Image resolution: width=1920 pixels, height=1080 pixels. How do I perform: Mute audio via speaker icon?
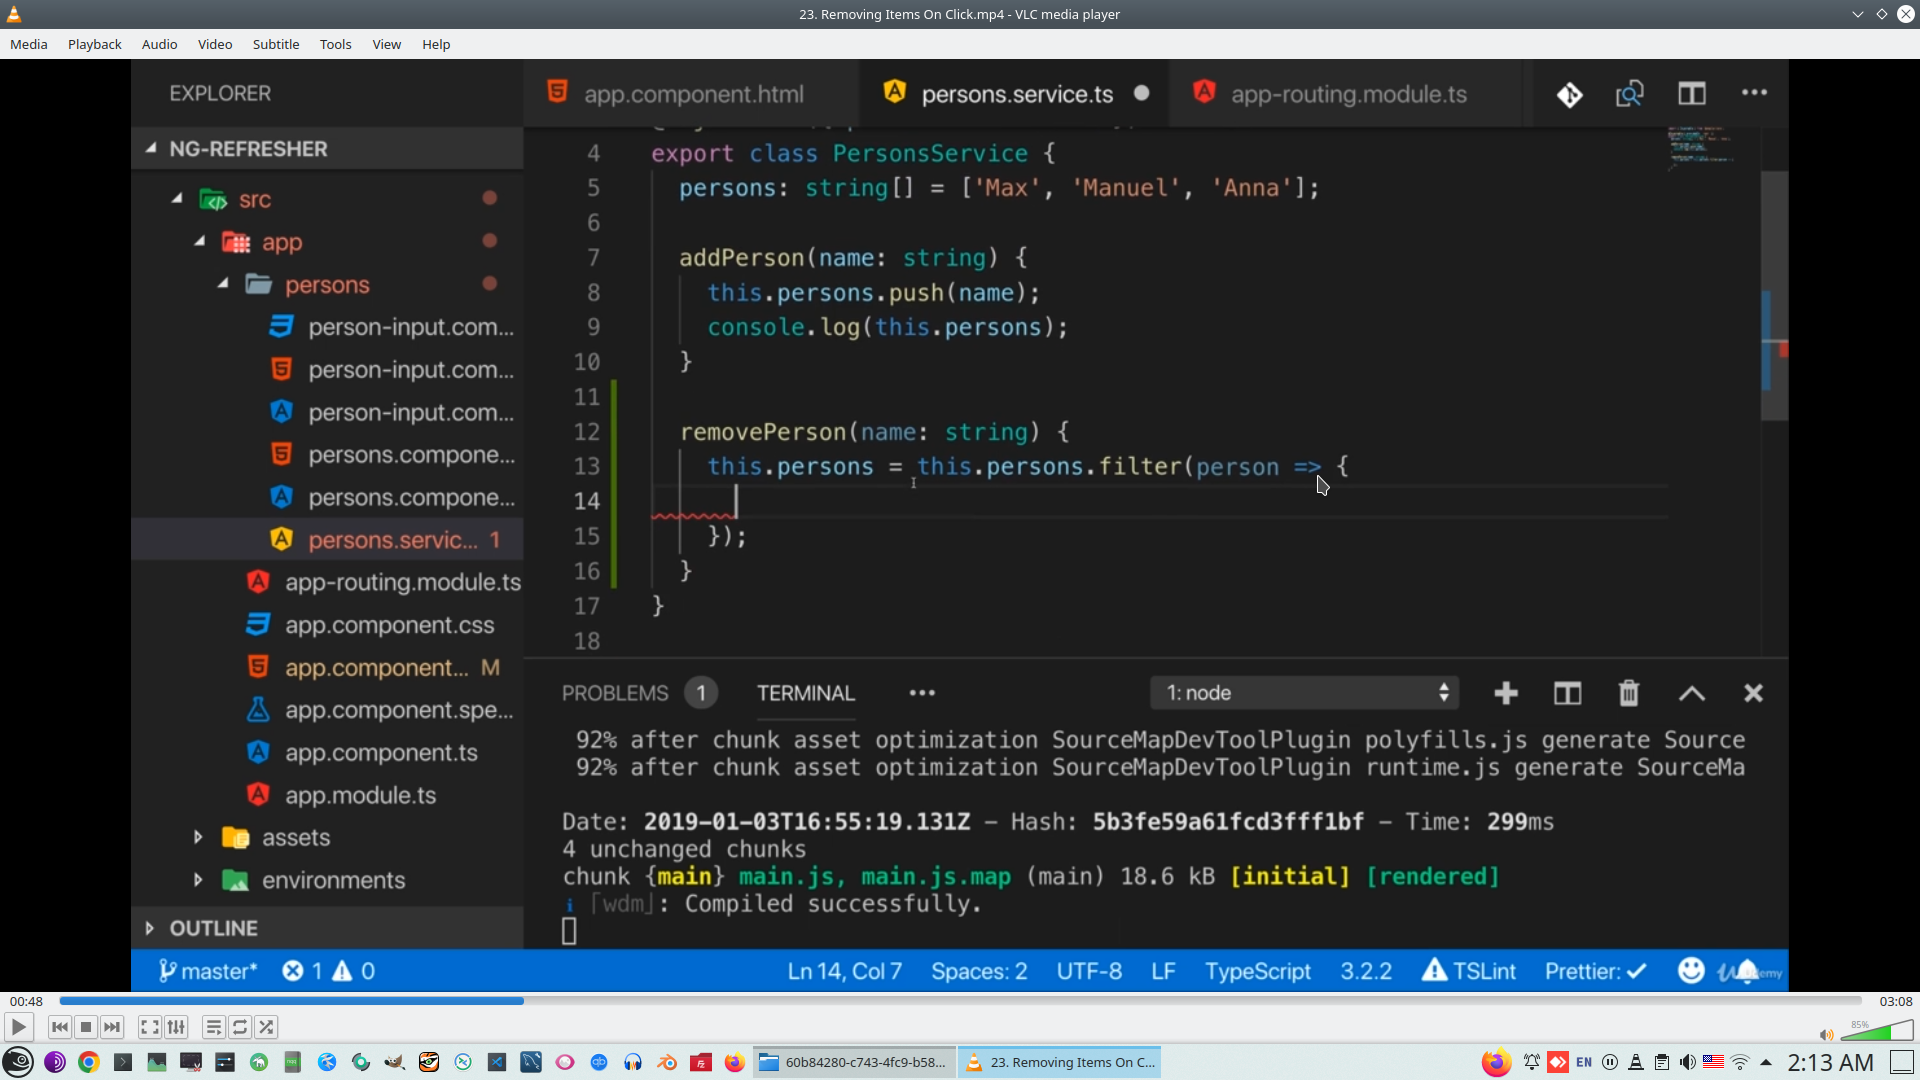click(1826, 1035)
